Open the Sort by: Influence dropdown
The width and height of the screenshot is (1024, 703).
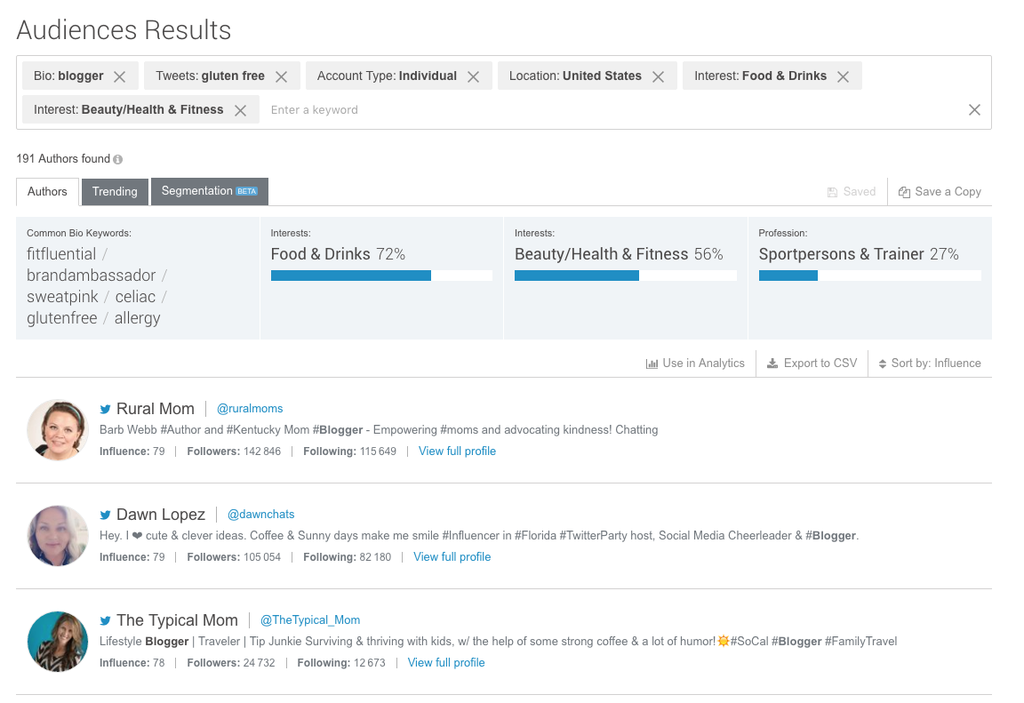click(x=929, y=363)
